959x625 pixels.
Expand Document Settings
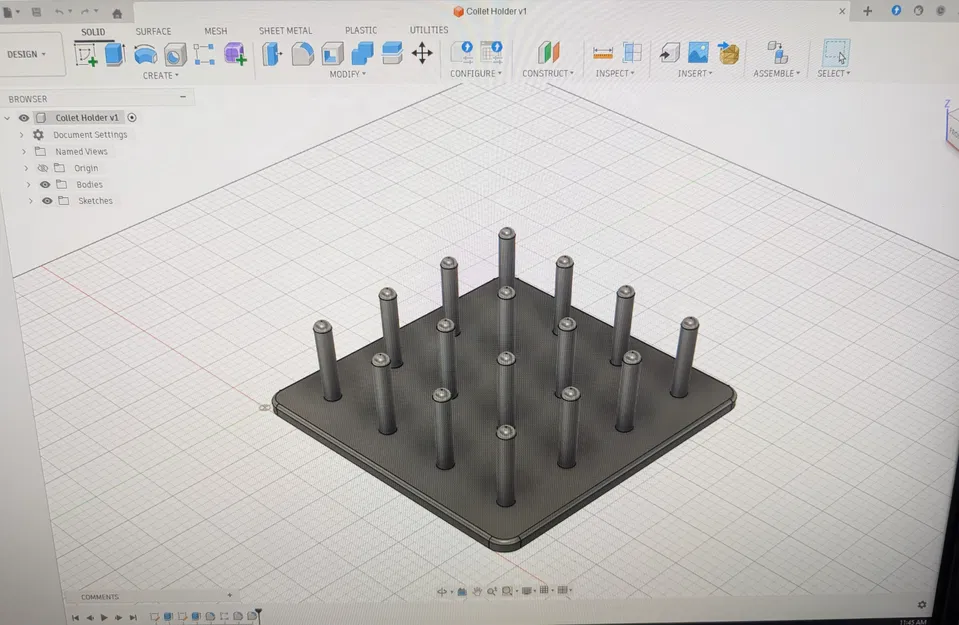coord(21,134)
